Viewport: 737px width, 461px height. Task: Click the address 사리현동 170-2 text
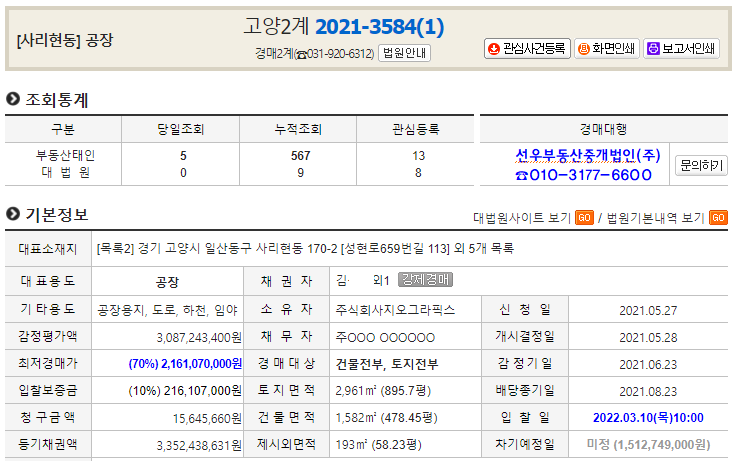point(296,248)
